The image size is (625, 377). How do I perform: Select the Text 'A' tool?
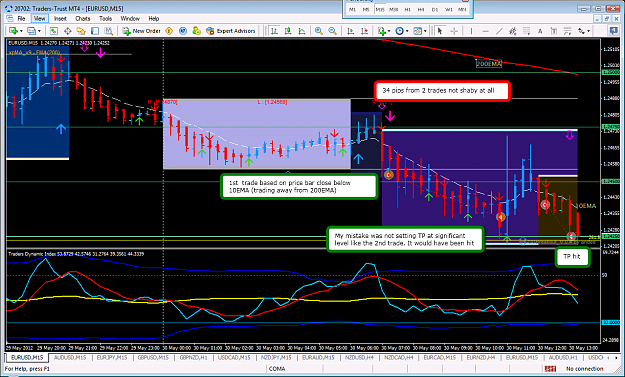pyautogui.click(x=540, y=31)
